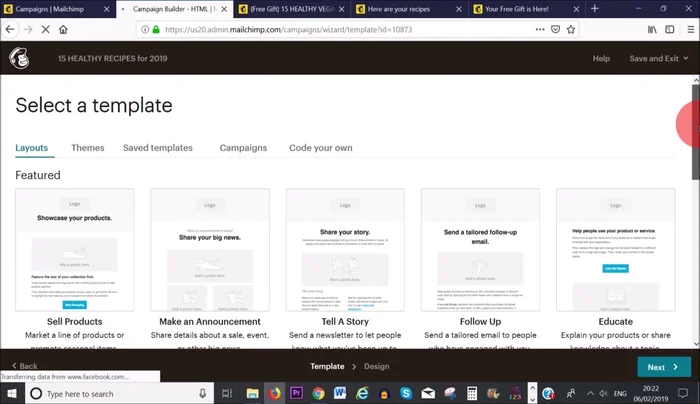Click the ENG language indicator
The image size is (700, 404).
pos(620,393)
